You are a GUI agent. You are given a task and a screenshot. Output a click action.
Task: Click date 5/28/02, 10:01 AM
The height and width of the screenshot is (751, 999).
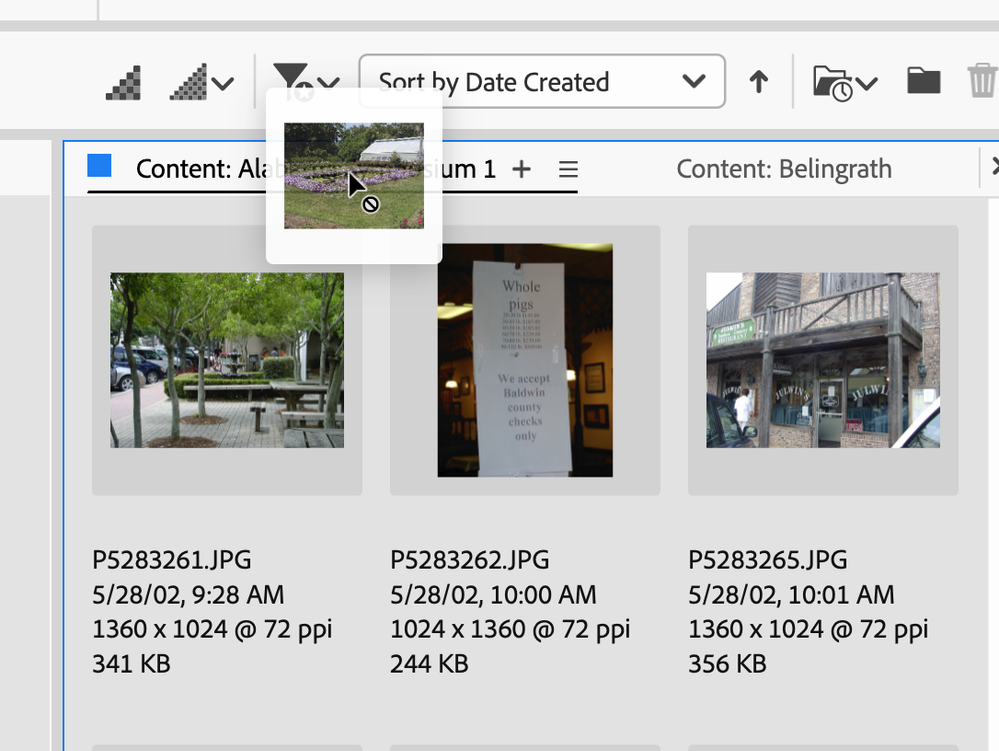(x=791, y=595)
